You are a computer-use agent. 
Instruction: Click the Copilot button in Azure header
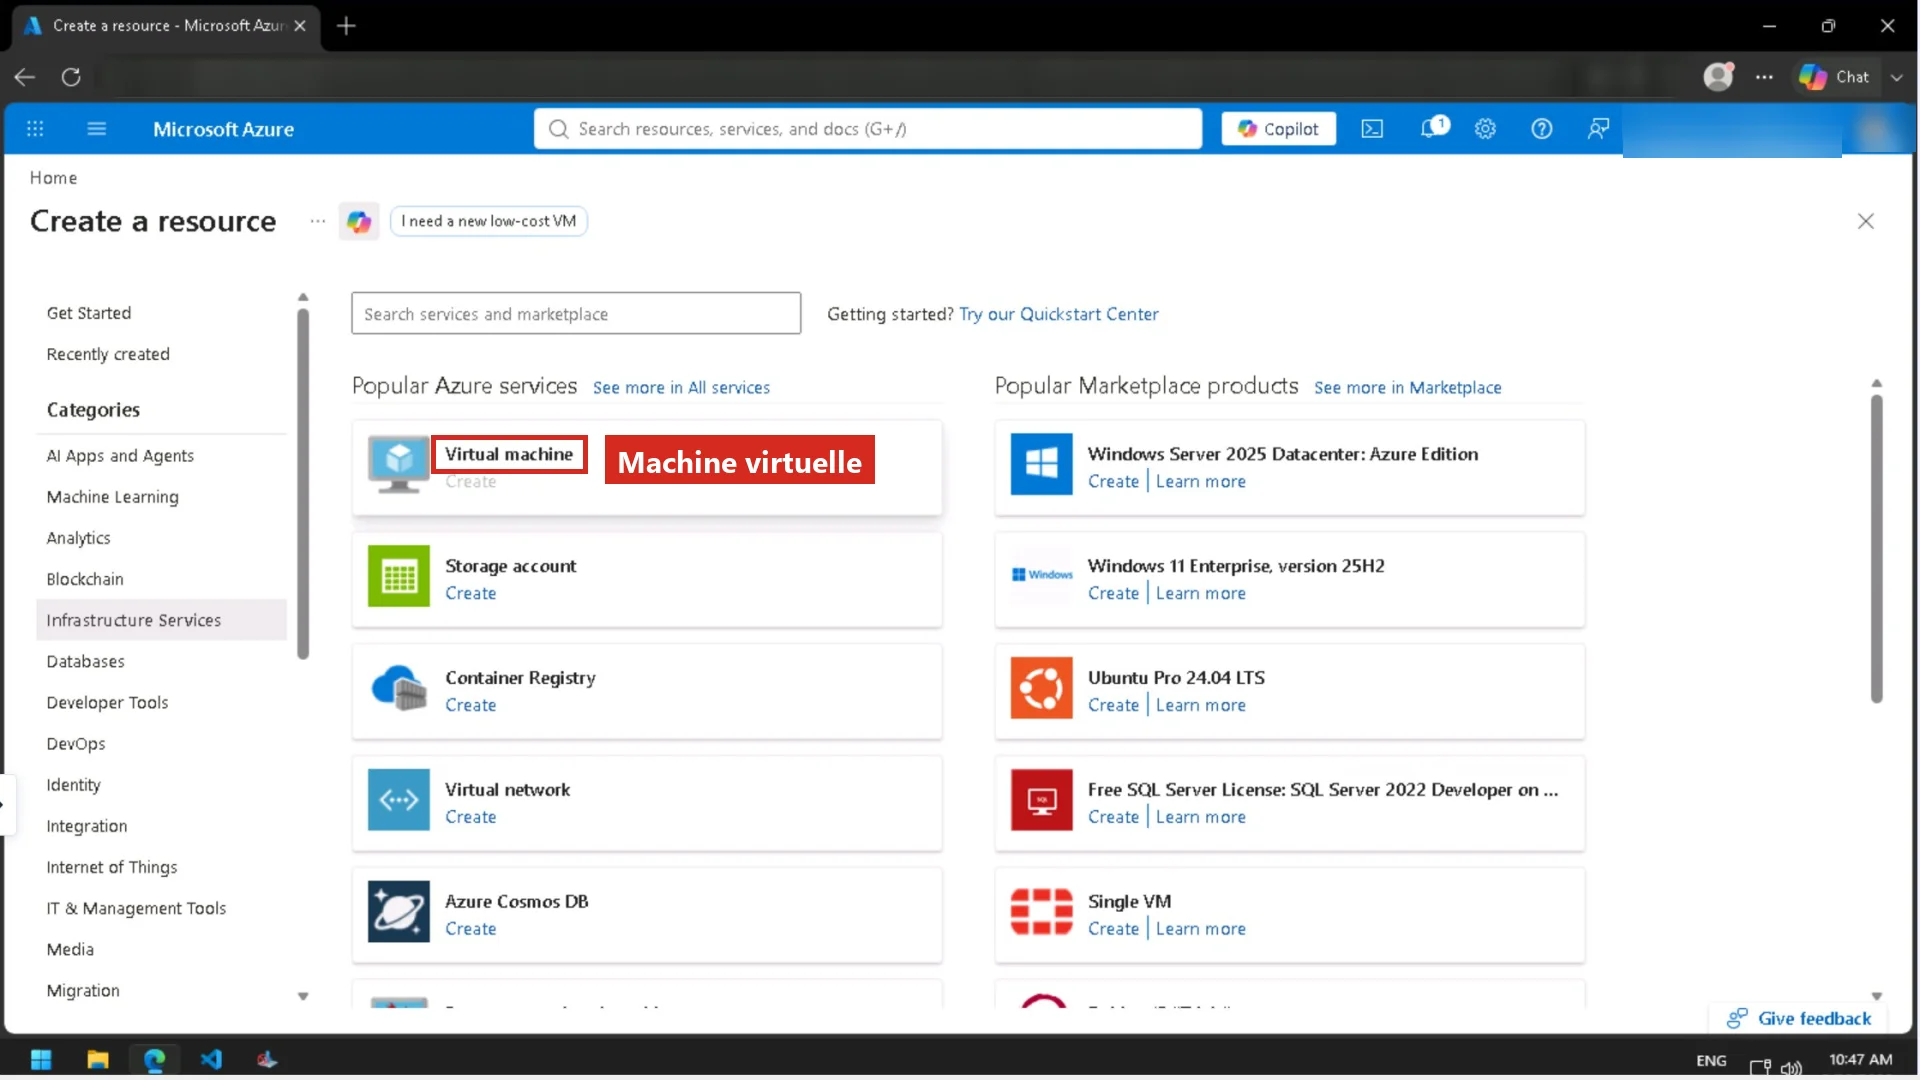[1278, 129]
